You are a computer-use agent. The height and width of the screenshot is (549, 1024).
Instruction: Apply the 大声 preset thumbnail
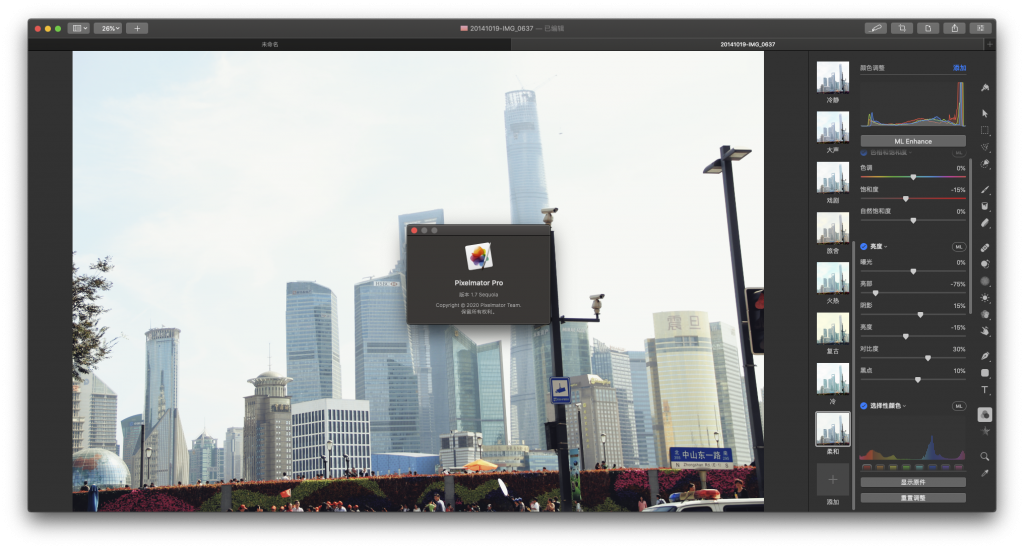pos(833,127)
